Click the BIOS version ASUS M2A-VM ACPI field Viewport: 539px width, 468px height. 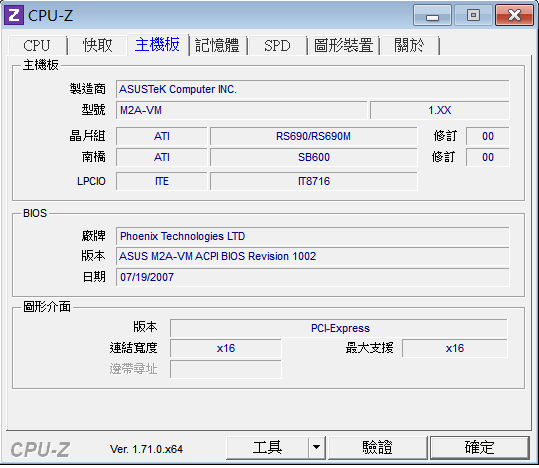tap(312, 257)
